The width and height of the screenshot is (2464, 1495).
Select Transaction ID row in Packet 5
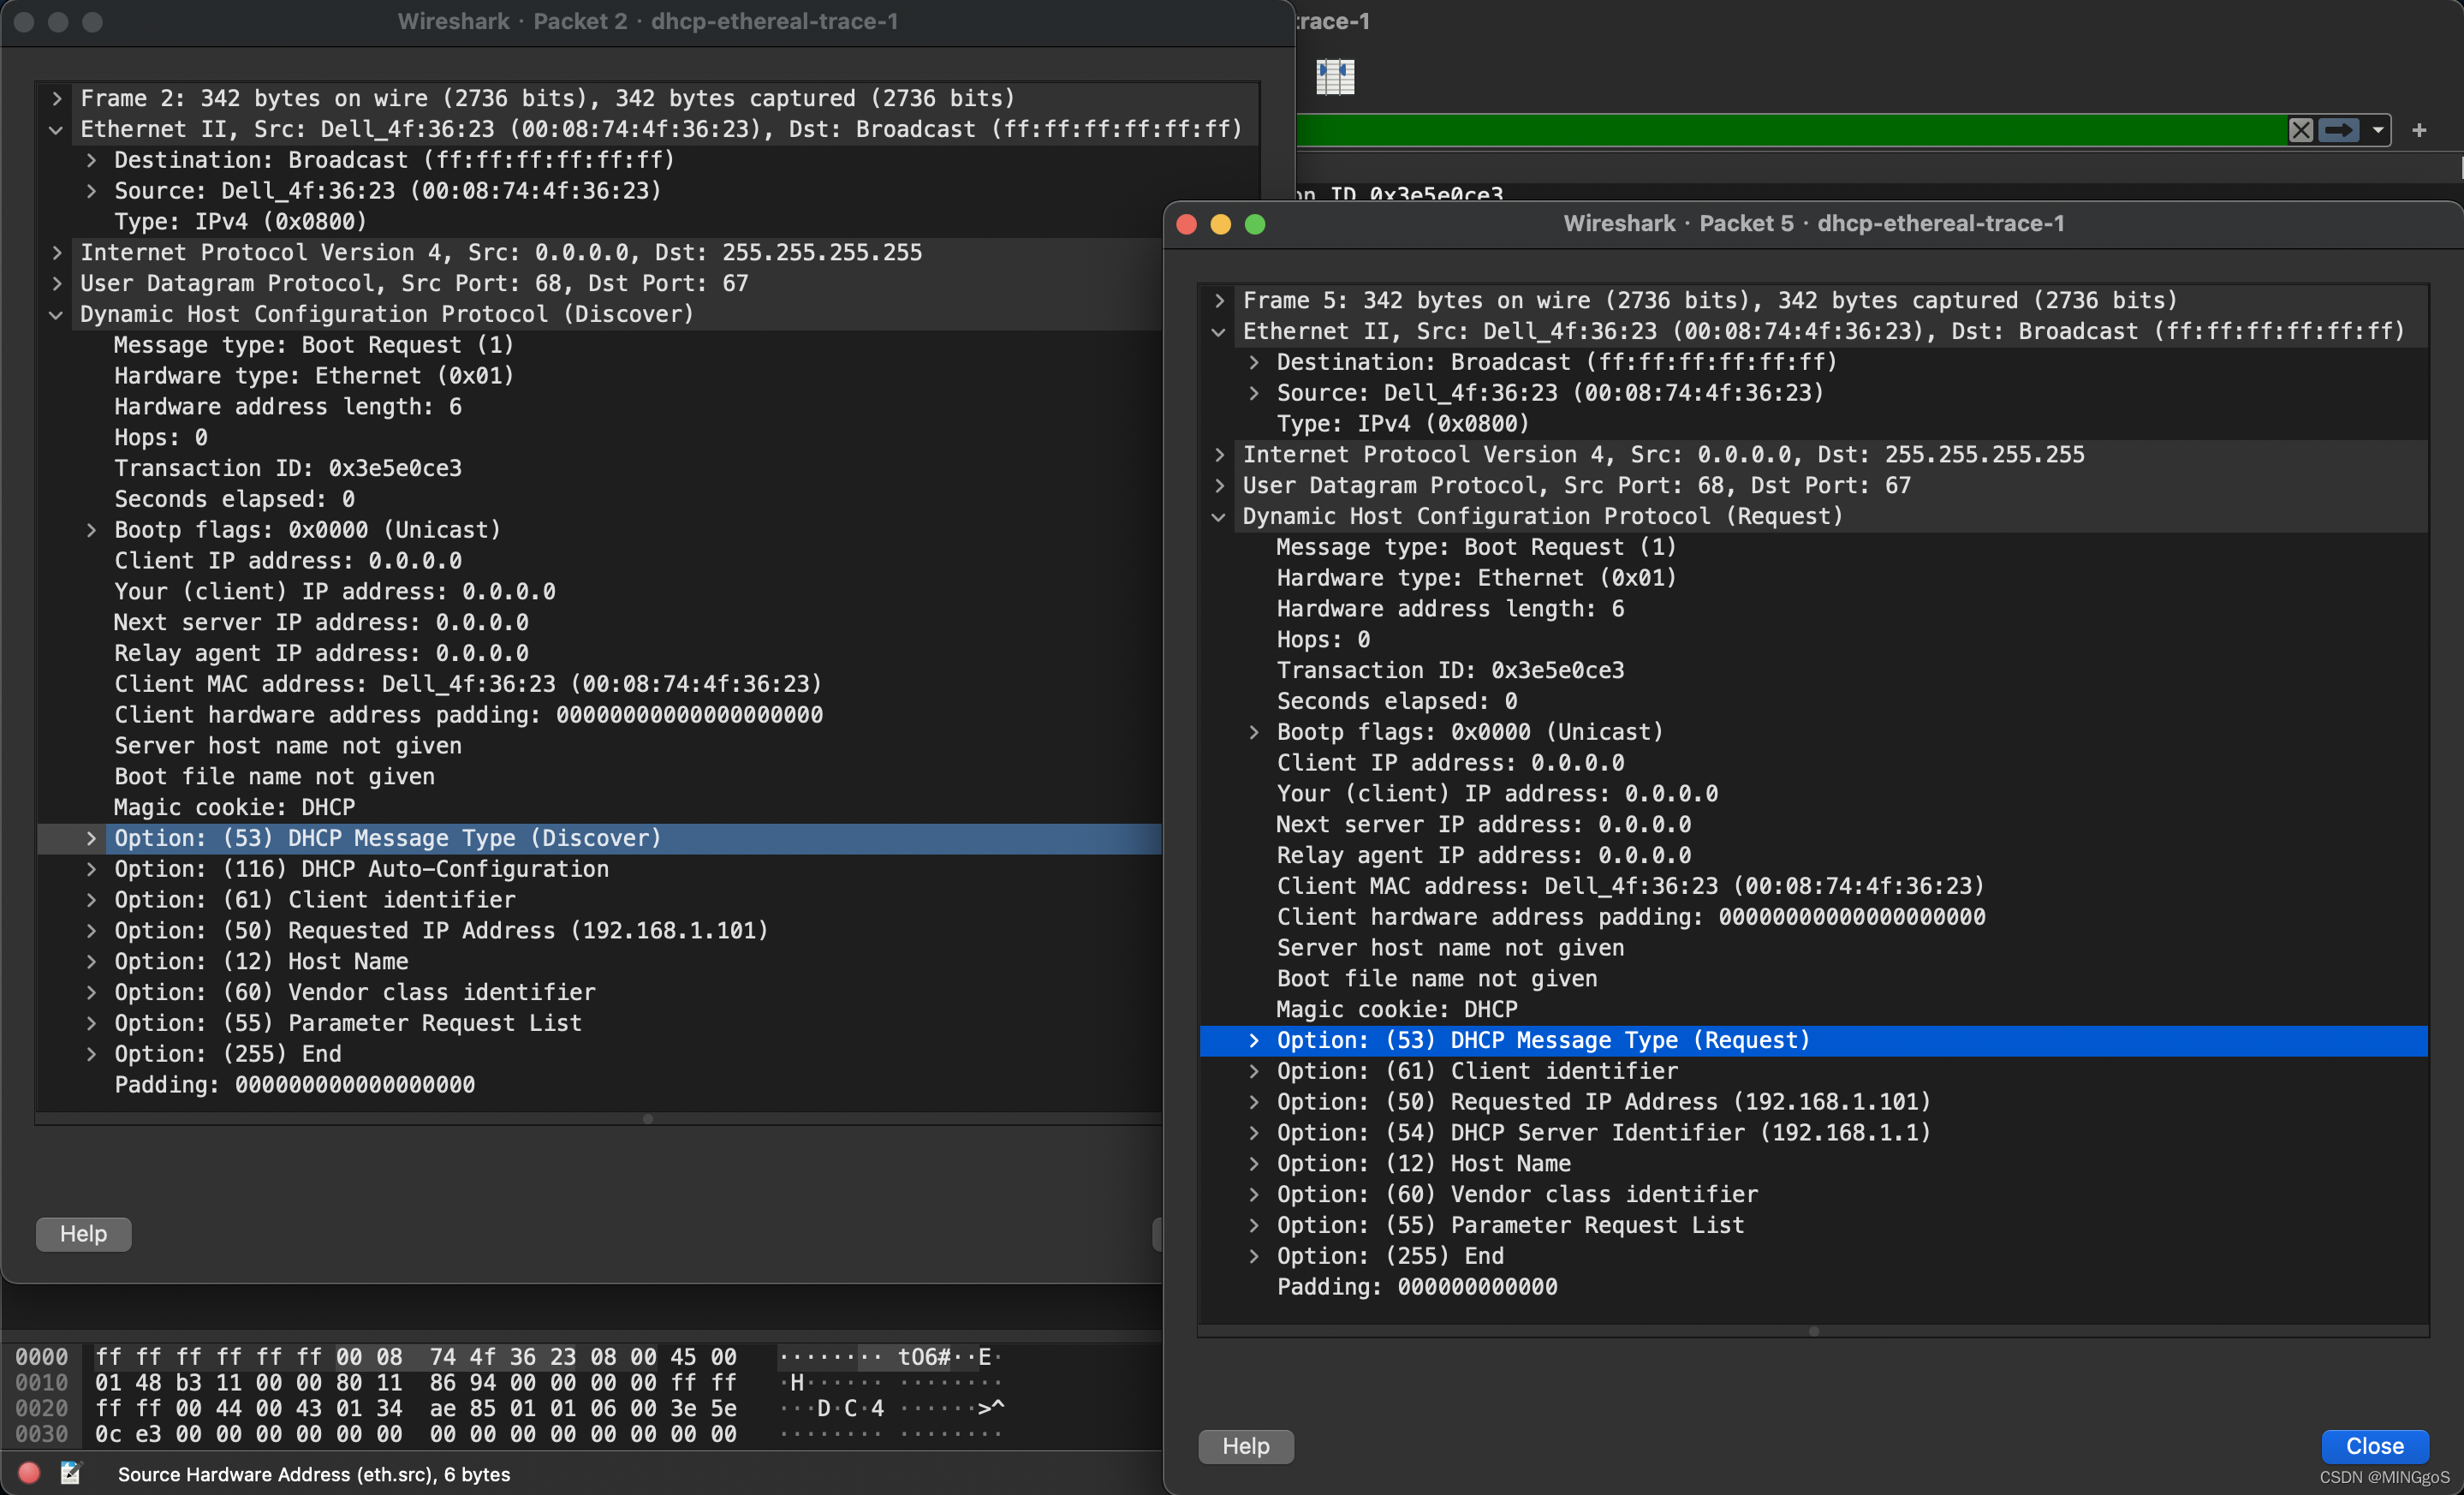(1814, 670)
